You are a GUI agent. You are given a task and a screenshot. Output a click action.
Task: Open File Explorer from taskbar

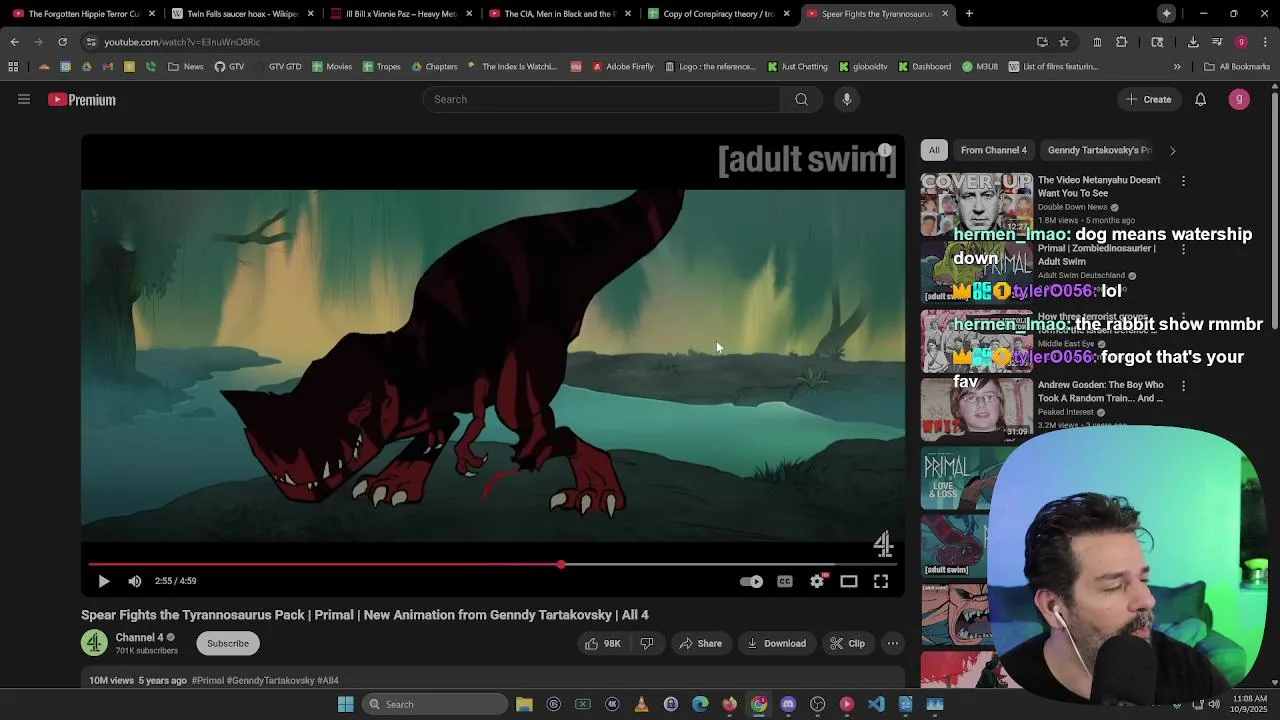click(524, 704)
